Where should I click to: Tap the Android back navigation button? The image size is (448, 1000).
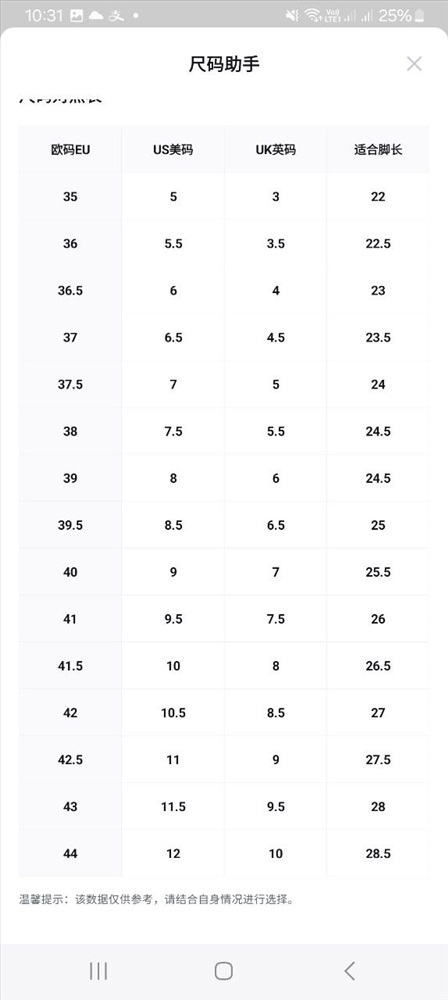click(x=349, y=971)
